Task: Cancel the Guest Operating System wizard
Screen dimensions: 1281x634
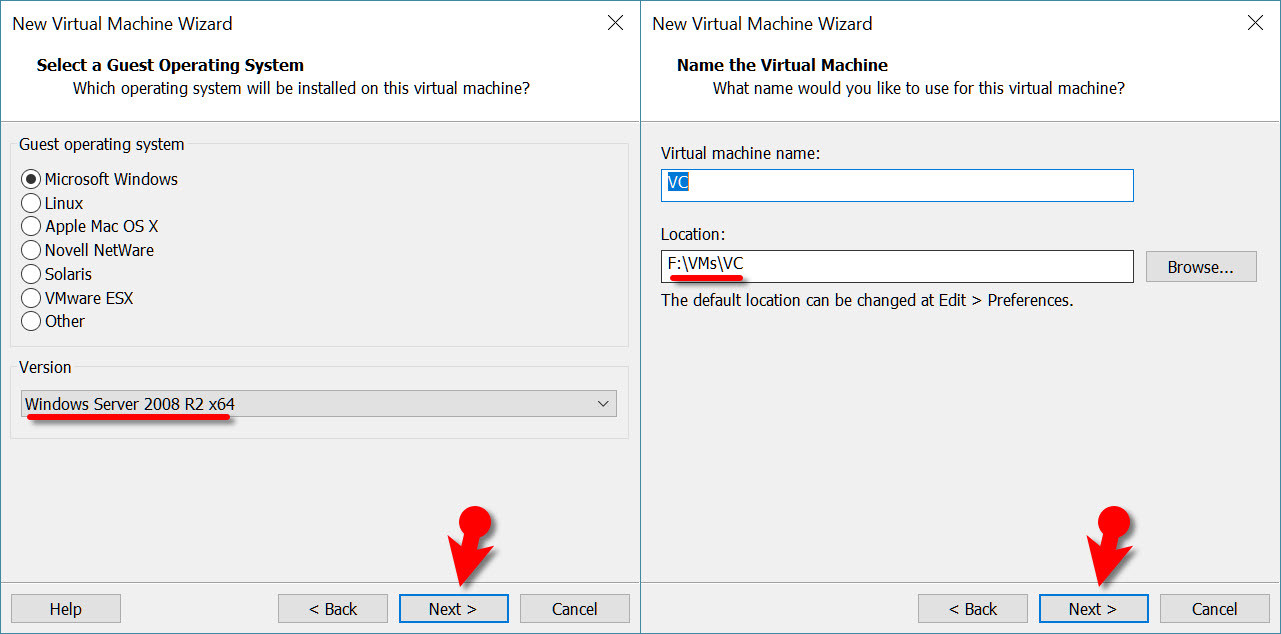Action: 575,609
